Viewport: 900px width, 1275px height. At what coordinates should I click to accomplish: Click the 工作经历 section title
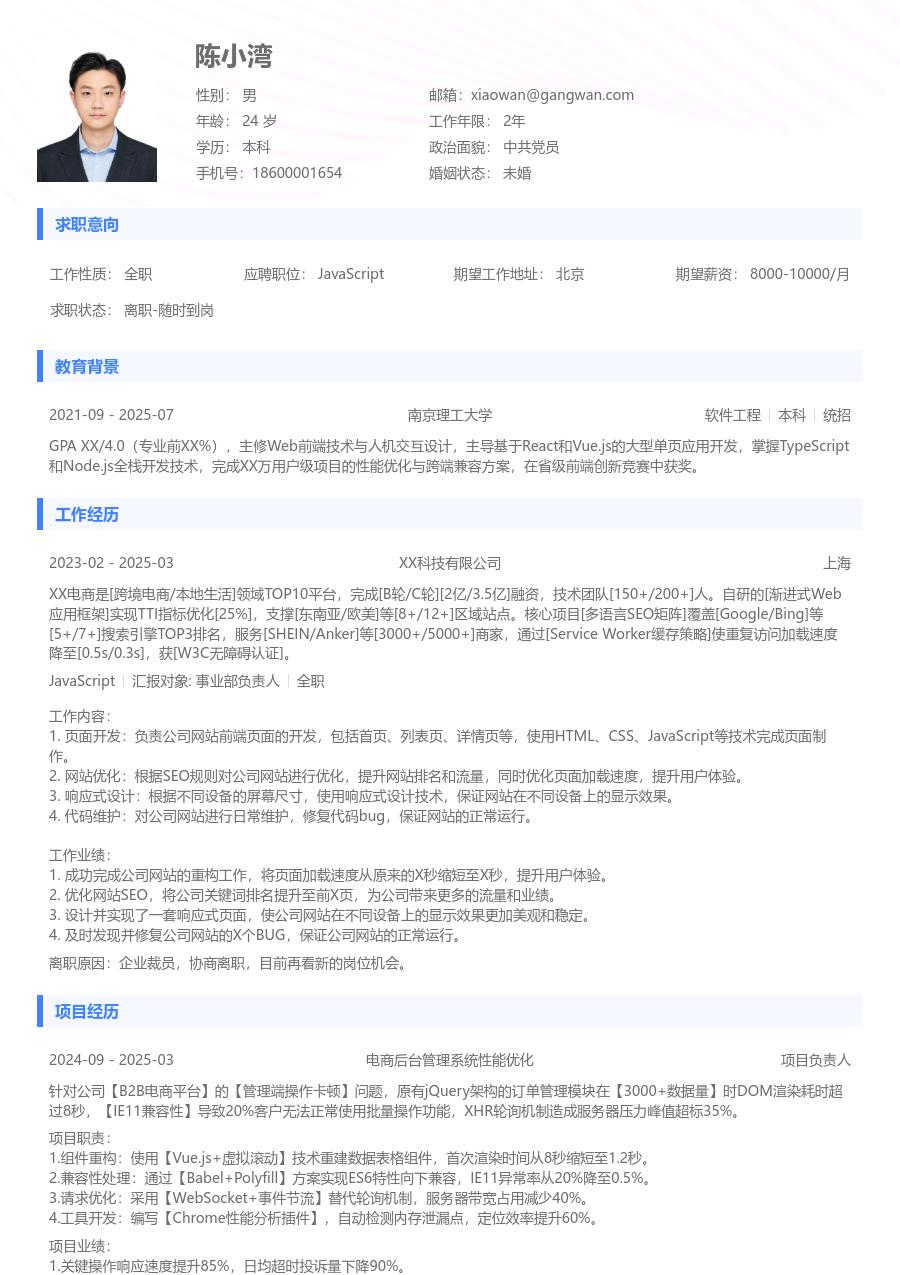point(86,514)
